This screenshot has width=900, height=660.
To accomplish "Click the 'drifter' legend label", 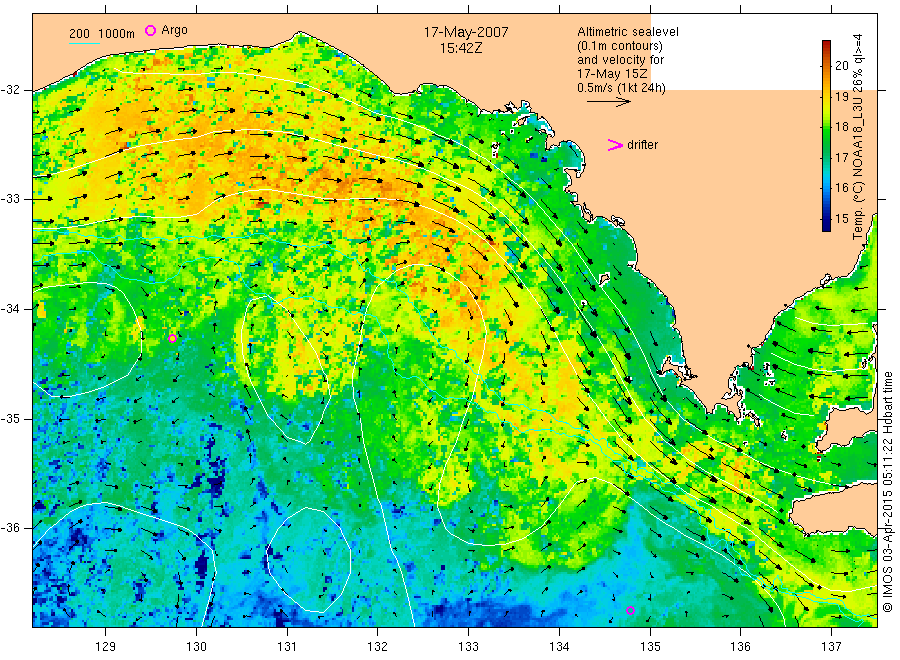I will point(642,145).
